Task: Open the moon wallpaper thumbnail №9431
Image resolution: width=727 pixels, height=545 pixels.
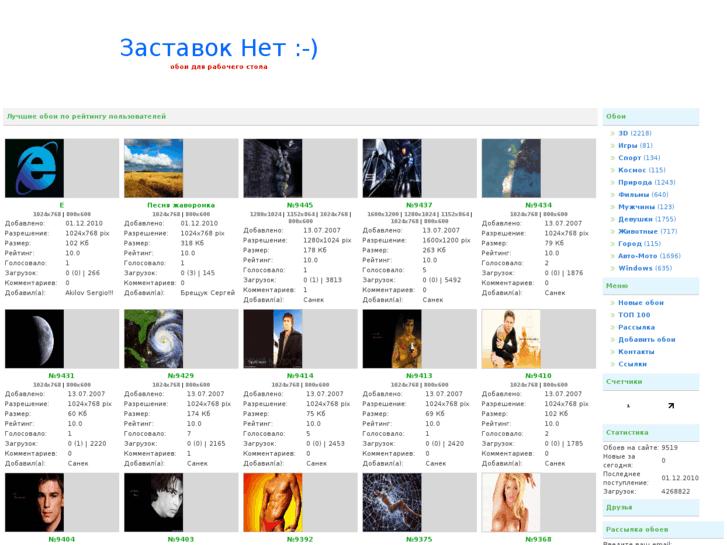Action: (x=34, y=339)
